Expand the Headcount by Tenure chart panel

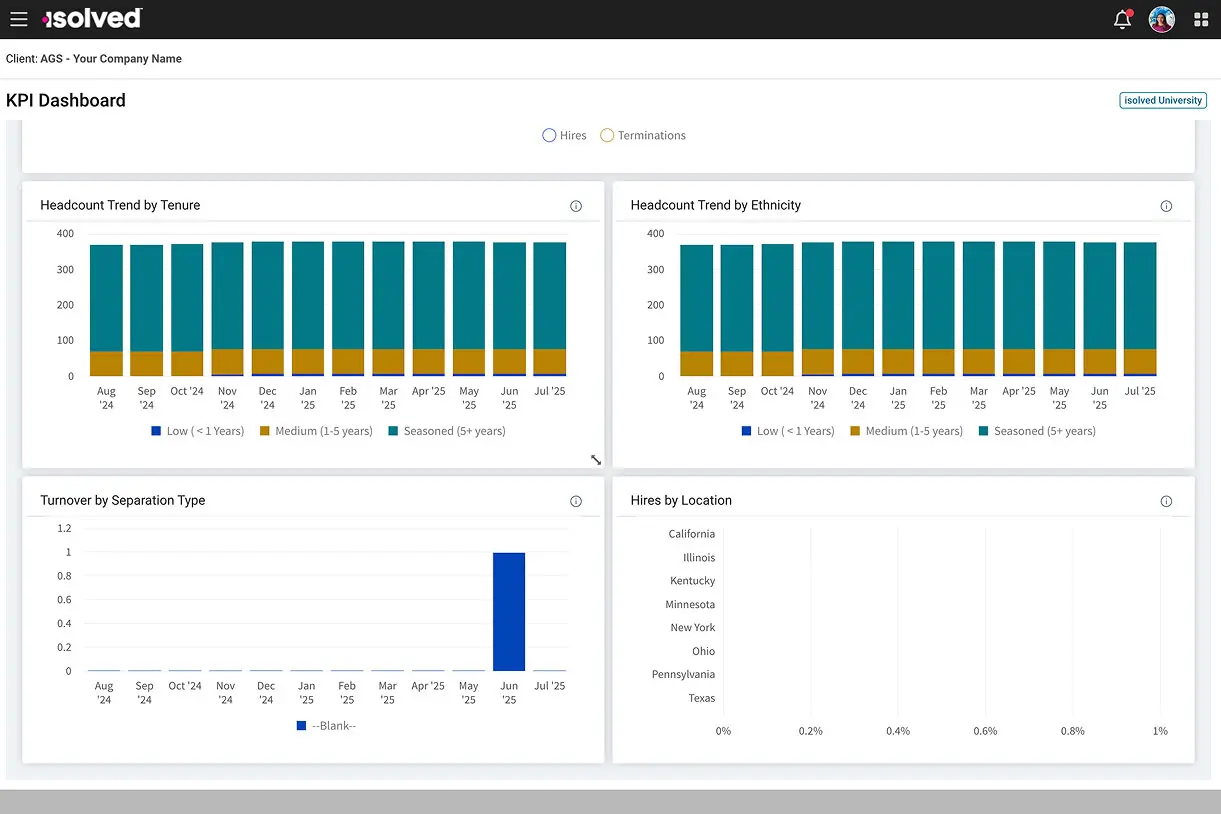click(x=596, y=459)
